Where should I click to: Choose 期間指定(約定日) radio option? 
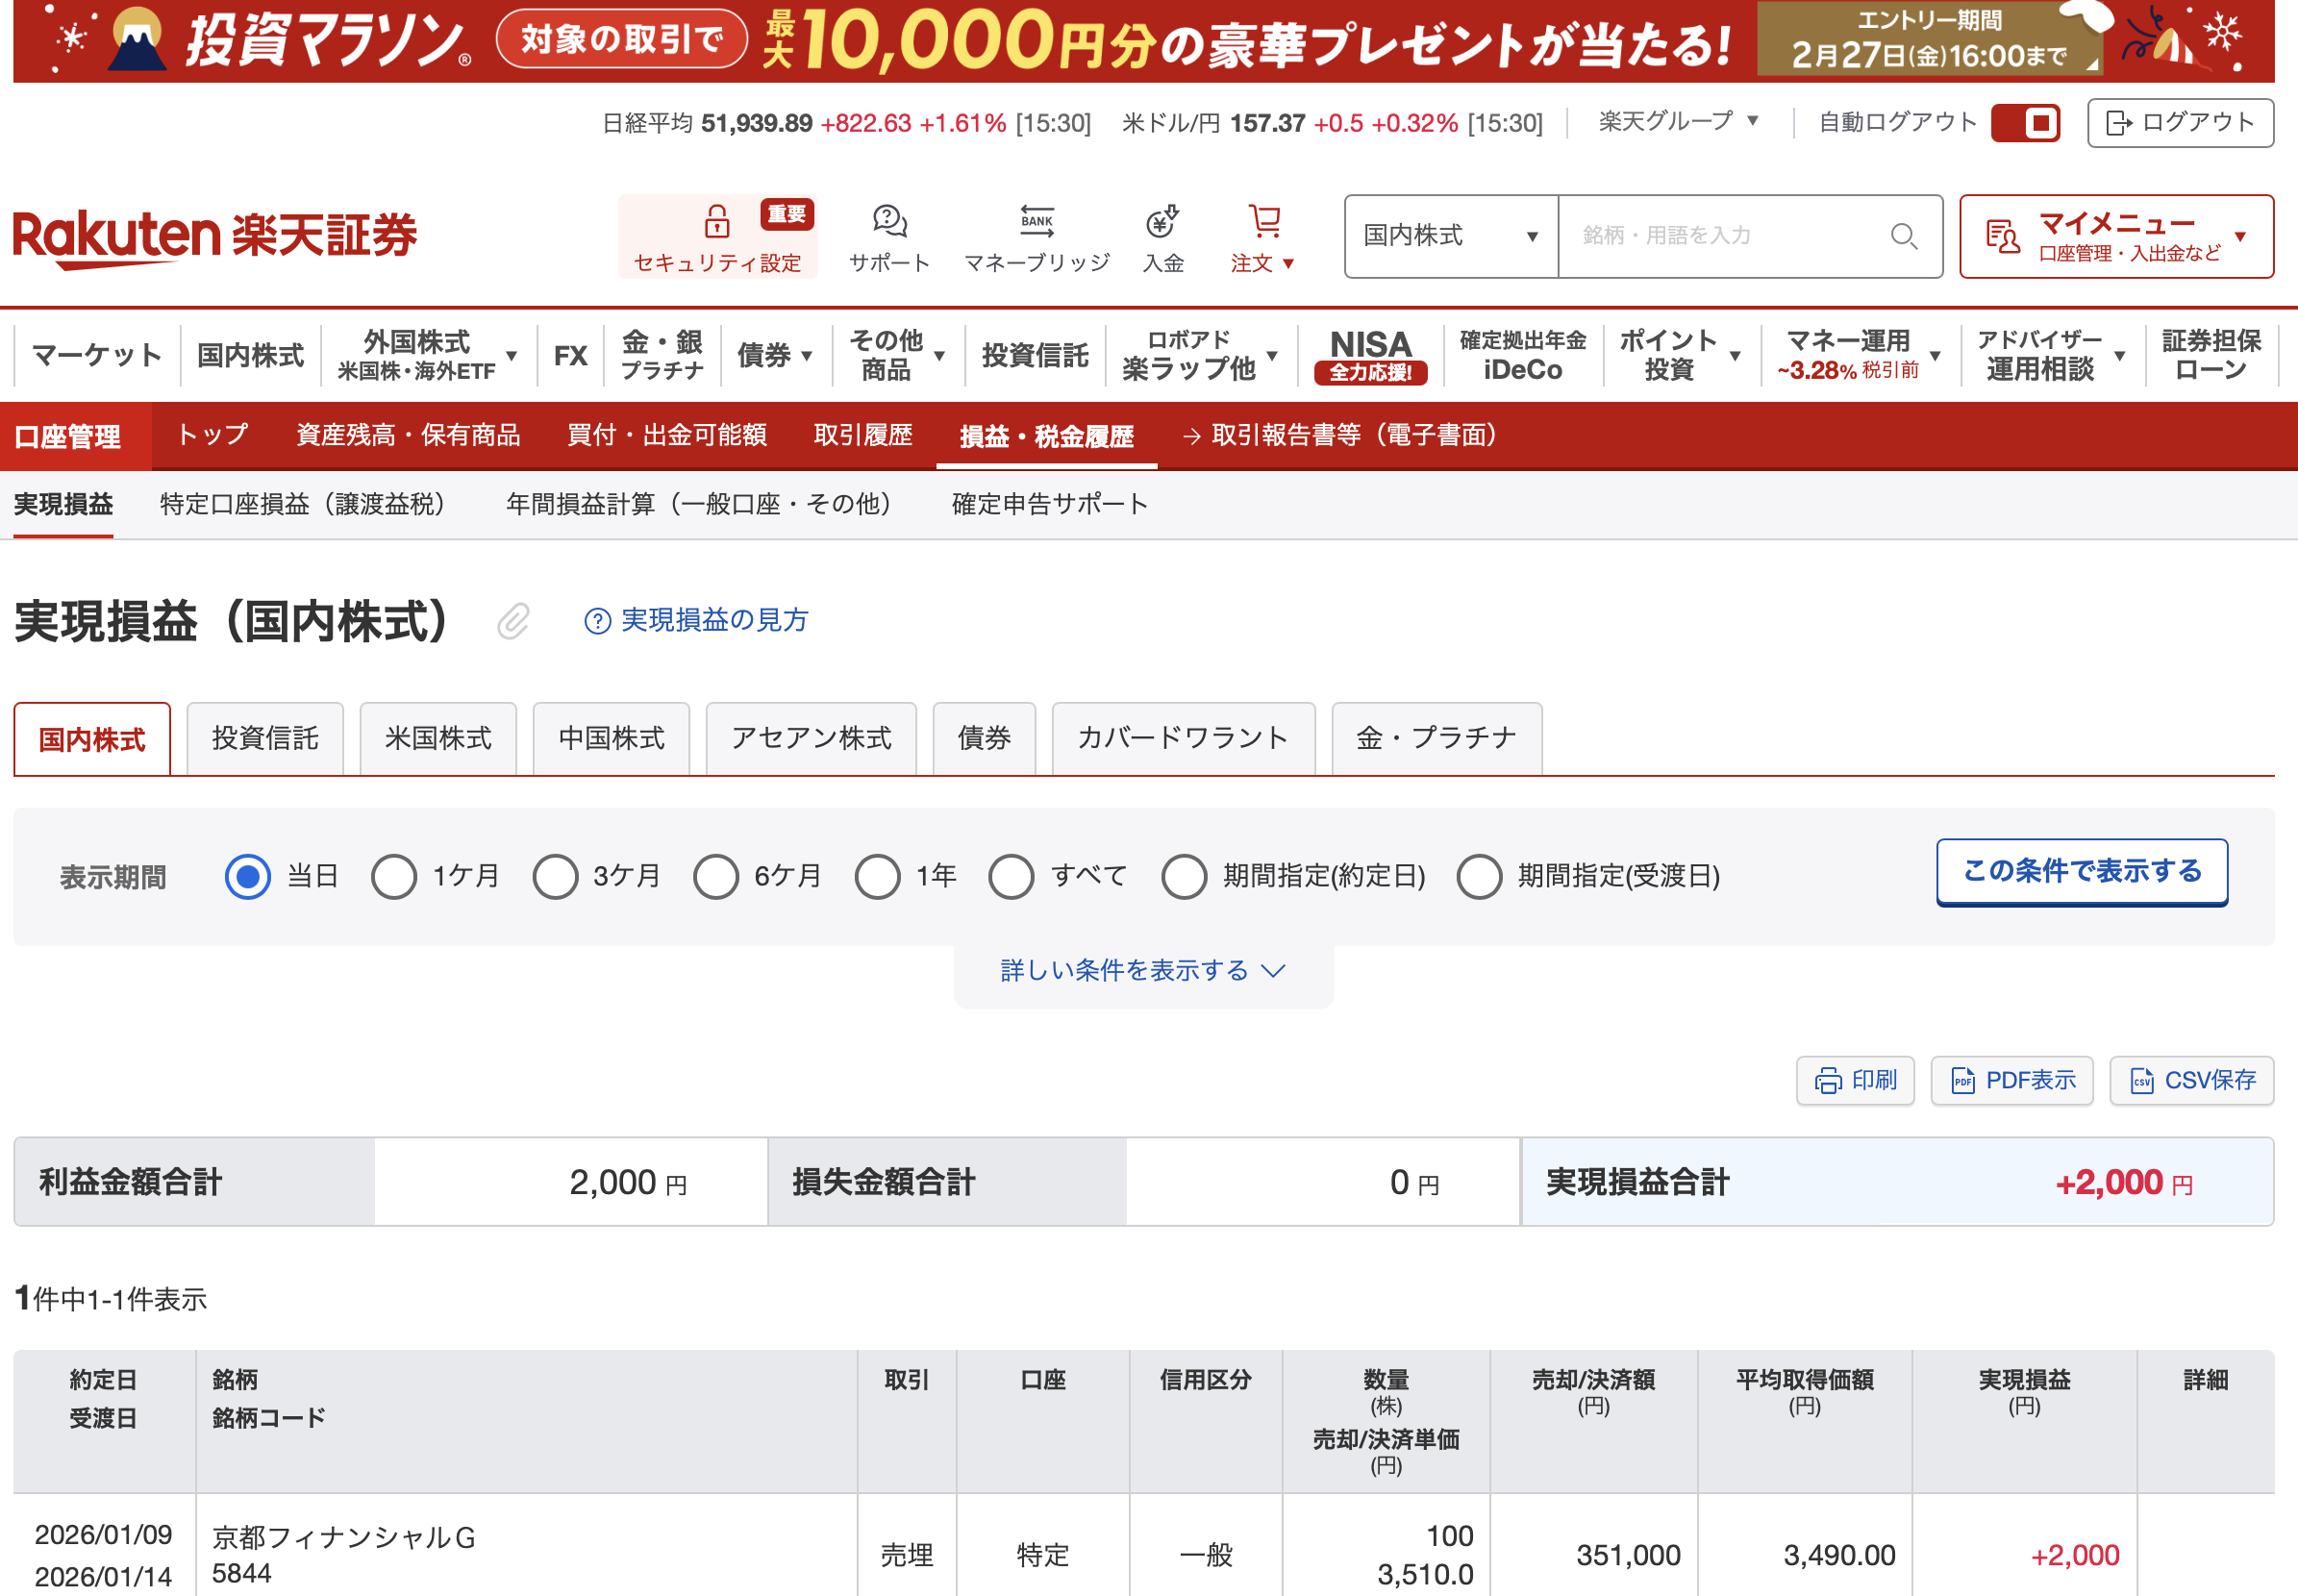tap(1184, 877)
